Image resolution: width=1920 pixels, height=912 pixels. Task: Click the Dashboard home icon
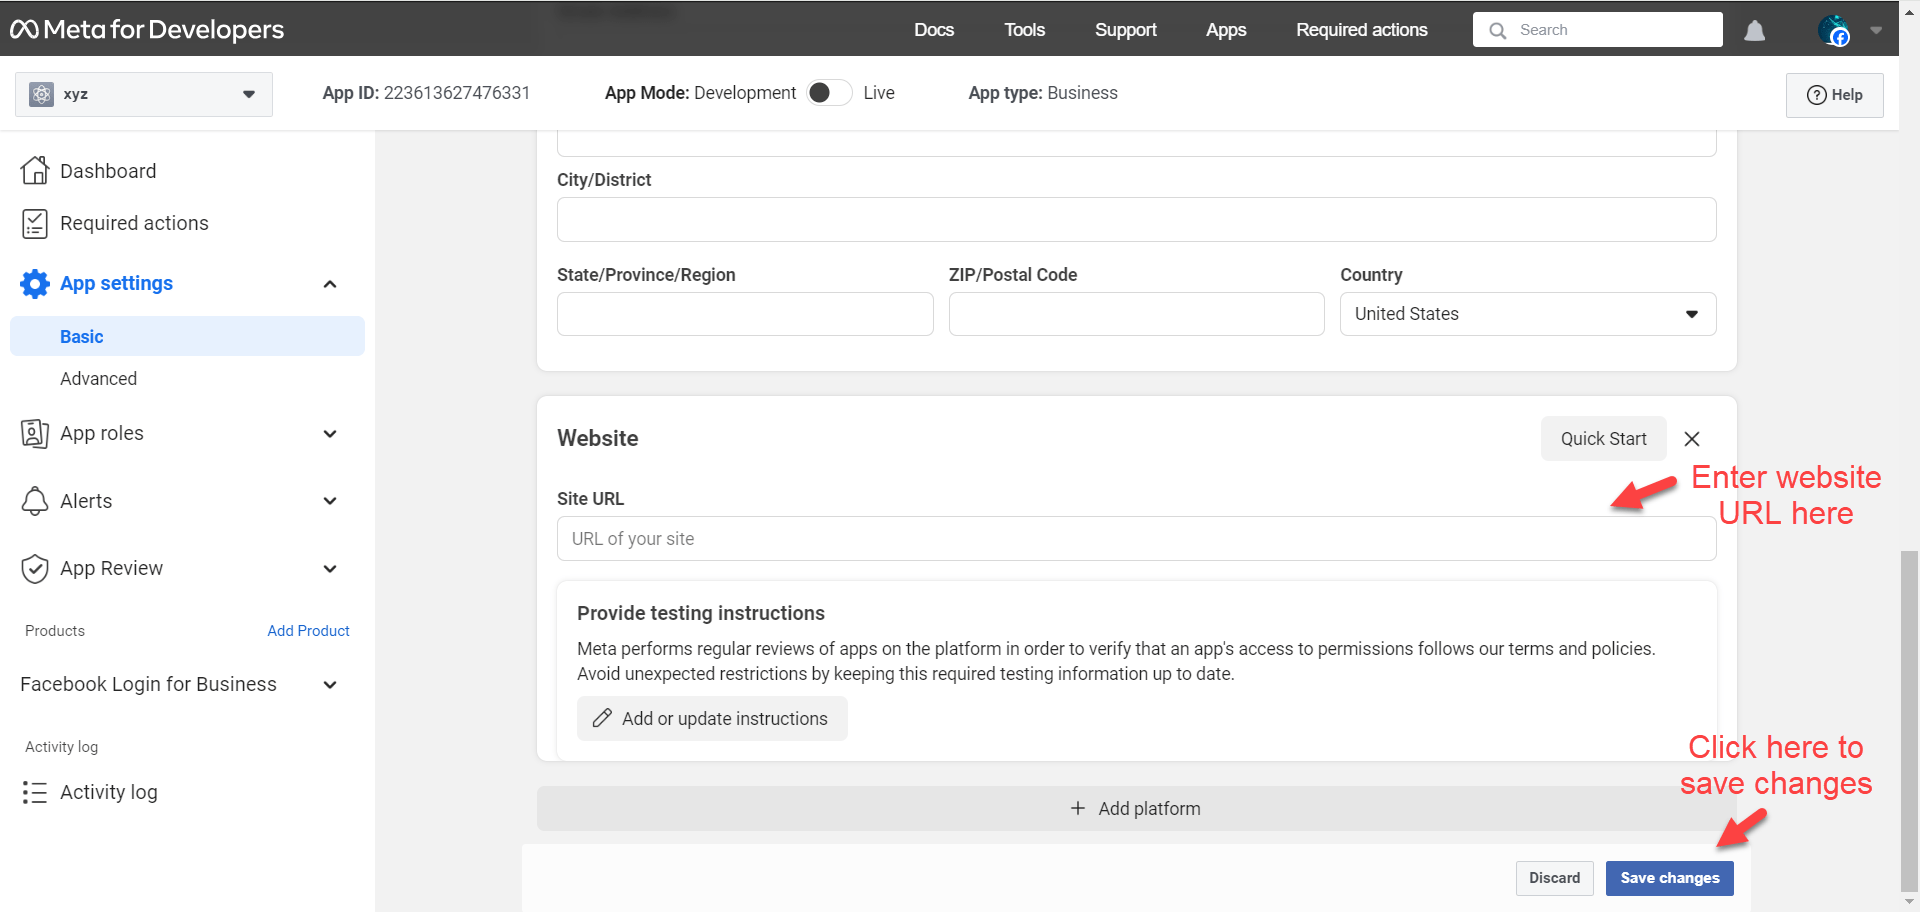click(35, 171)
